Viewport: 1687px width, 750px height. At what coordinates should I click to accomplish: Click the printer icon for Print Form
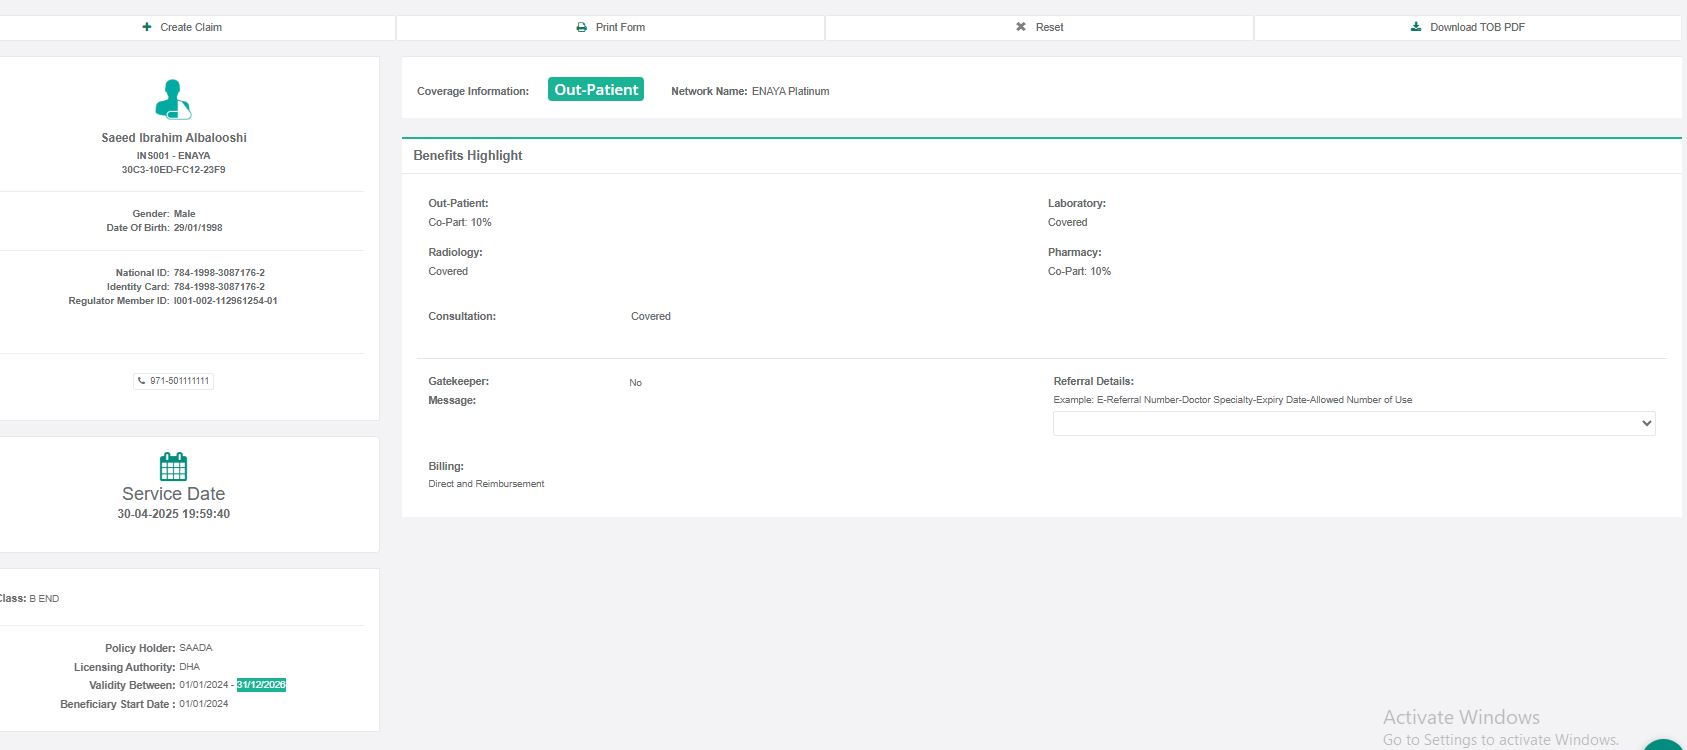coord(582,27)
